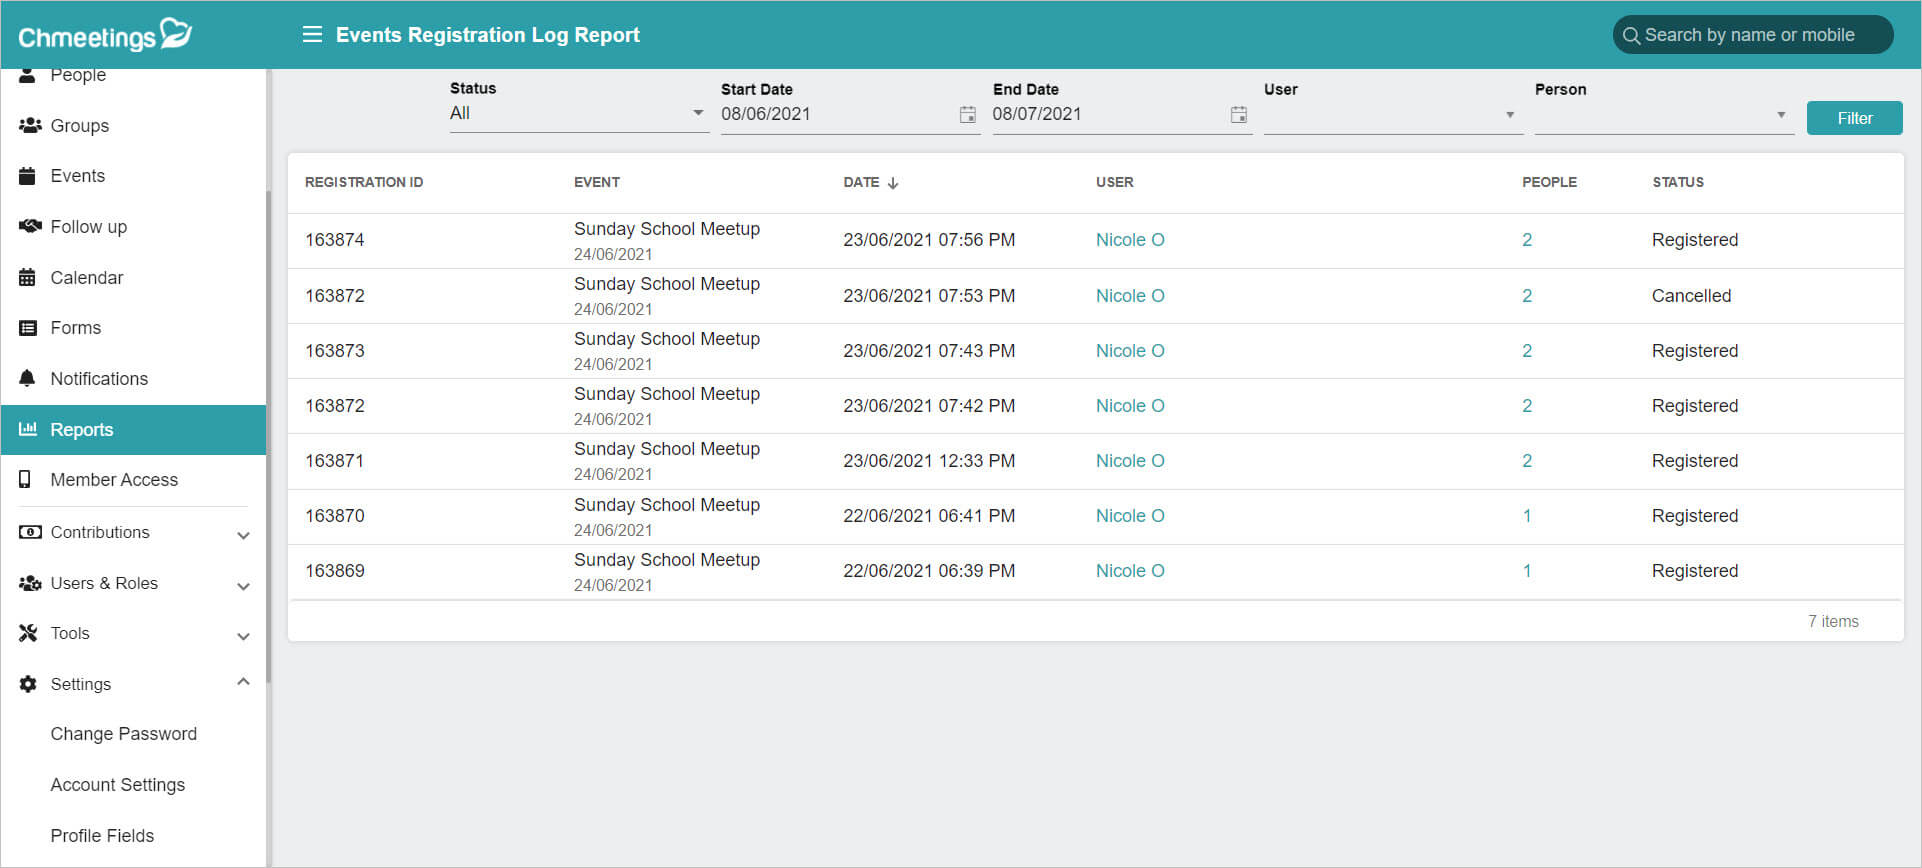Image resolution: width=1922 pixels, height=868 pixels.
Task: Click the Reports chart icon
Action: click(x=28, y=429)
